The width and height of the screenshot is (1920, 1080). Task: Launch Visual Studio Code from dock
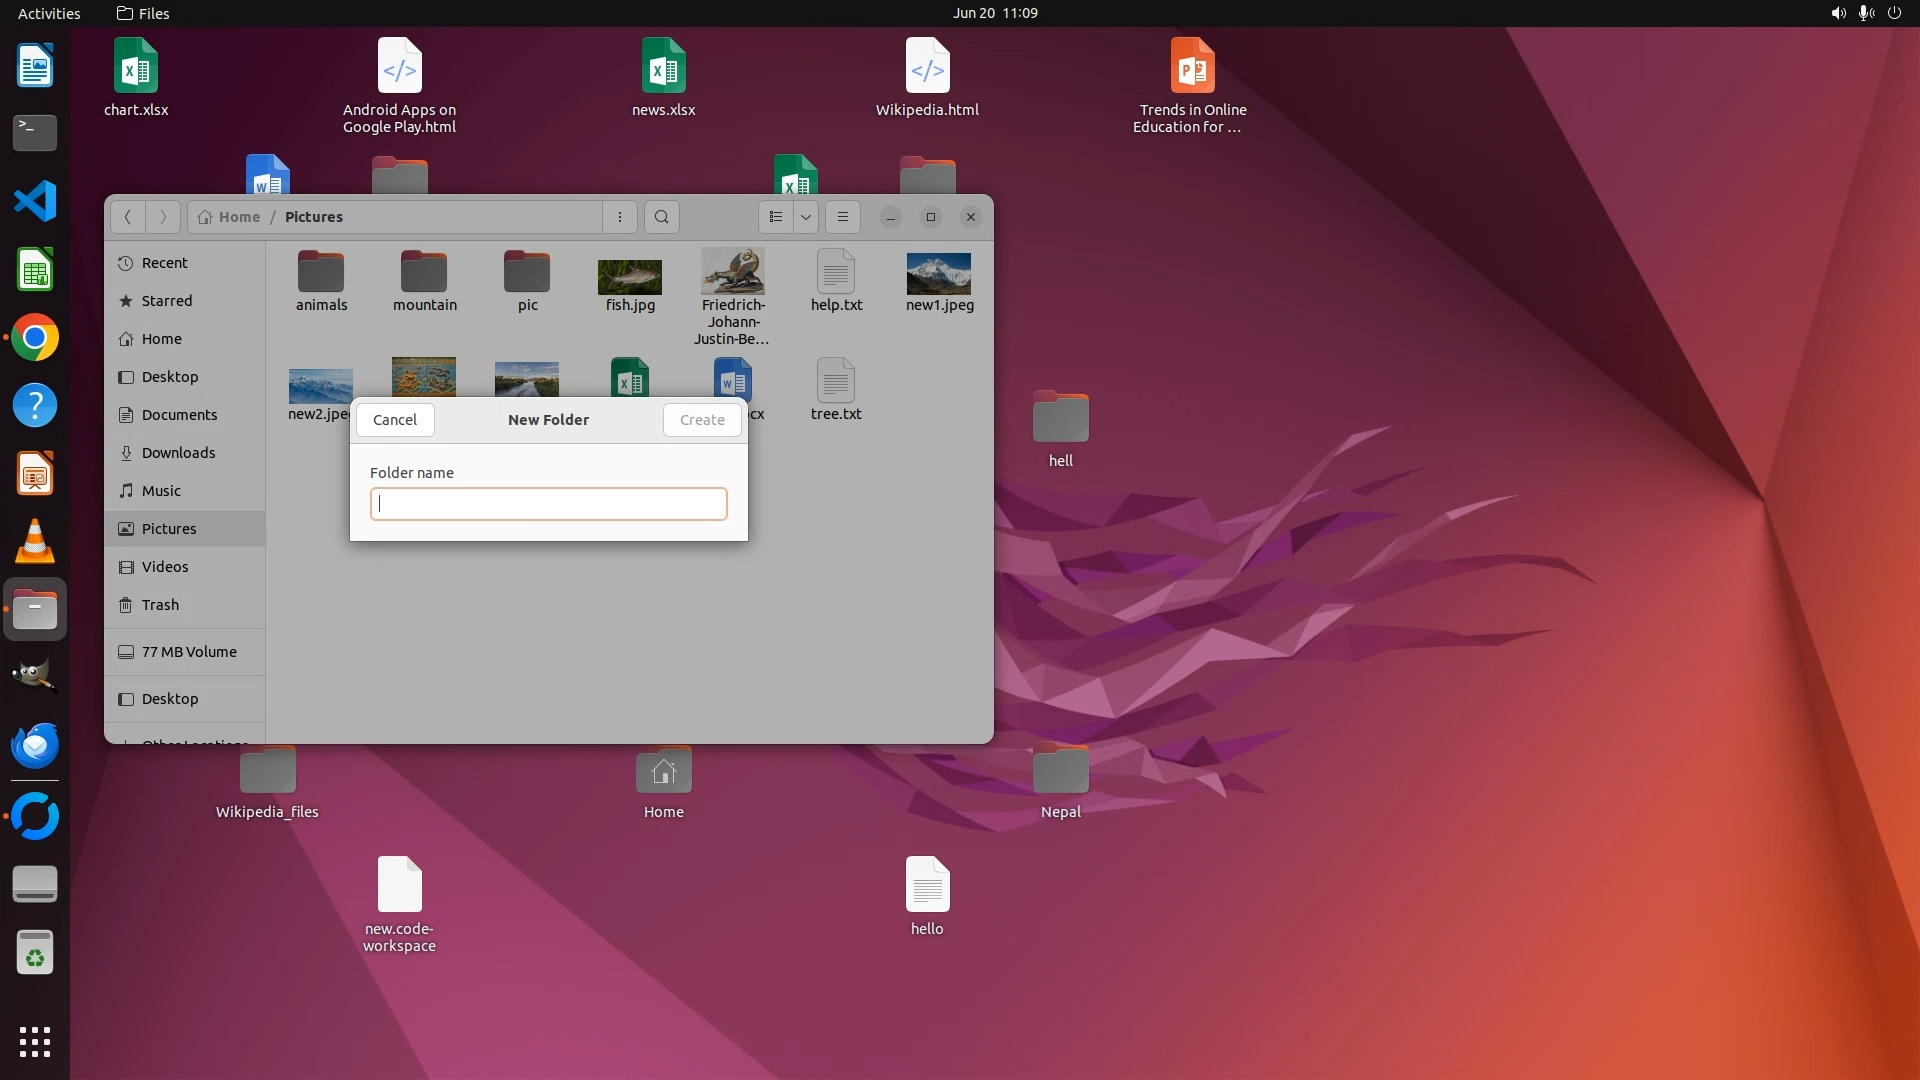click(35, 201)
